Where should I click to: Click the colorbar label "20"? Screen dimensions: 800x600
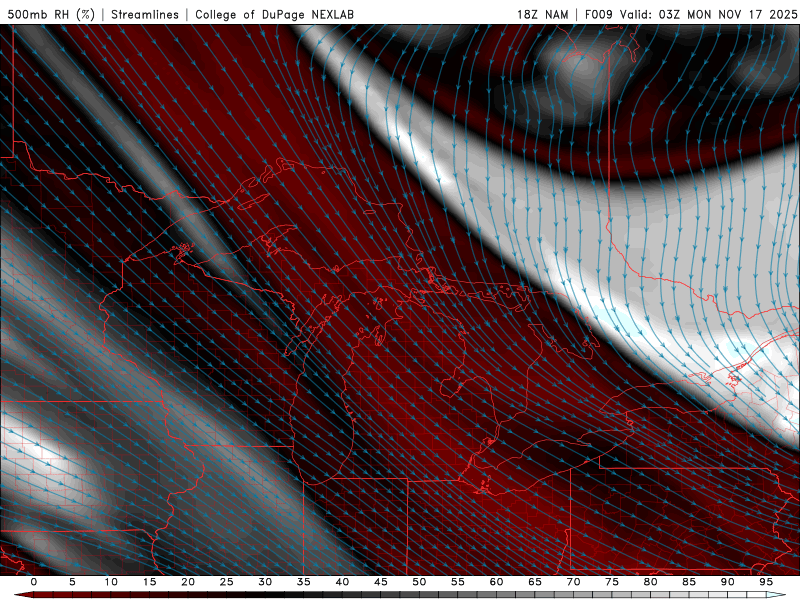coord(188,582)
